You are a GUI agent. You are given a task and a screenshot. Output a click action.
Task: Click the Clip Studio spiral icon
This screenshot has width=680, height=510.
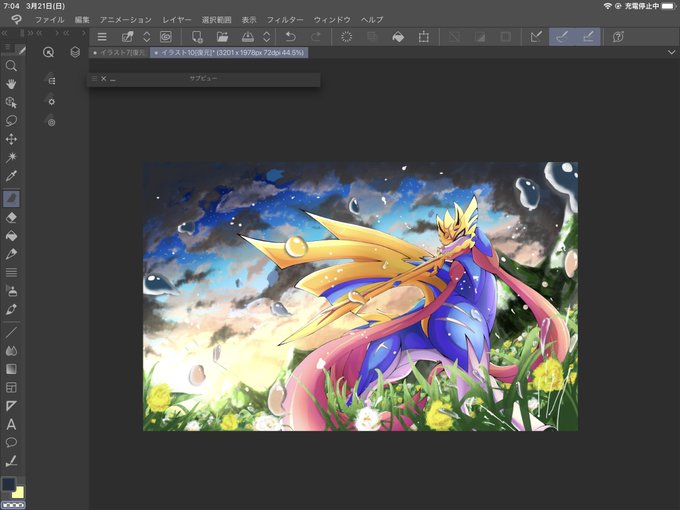point(166,37)
